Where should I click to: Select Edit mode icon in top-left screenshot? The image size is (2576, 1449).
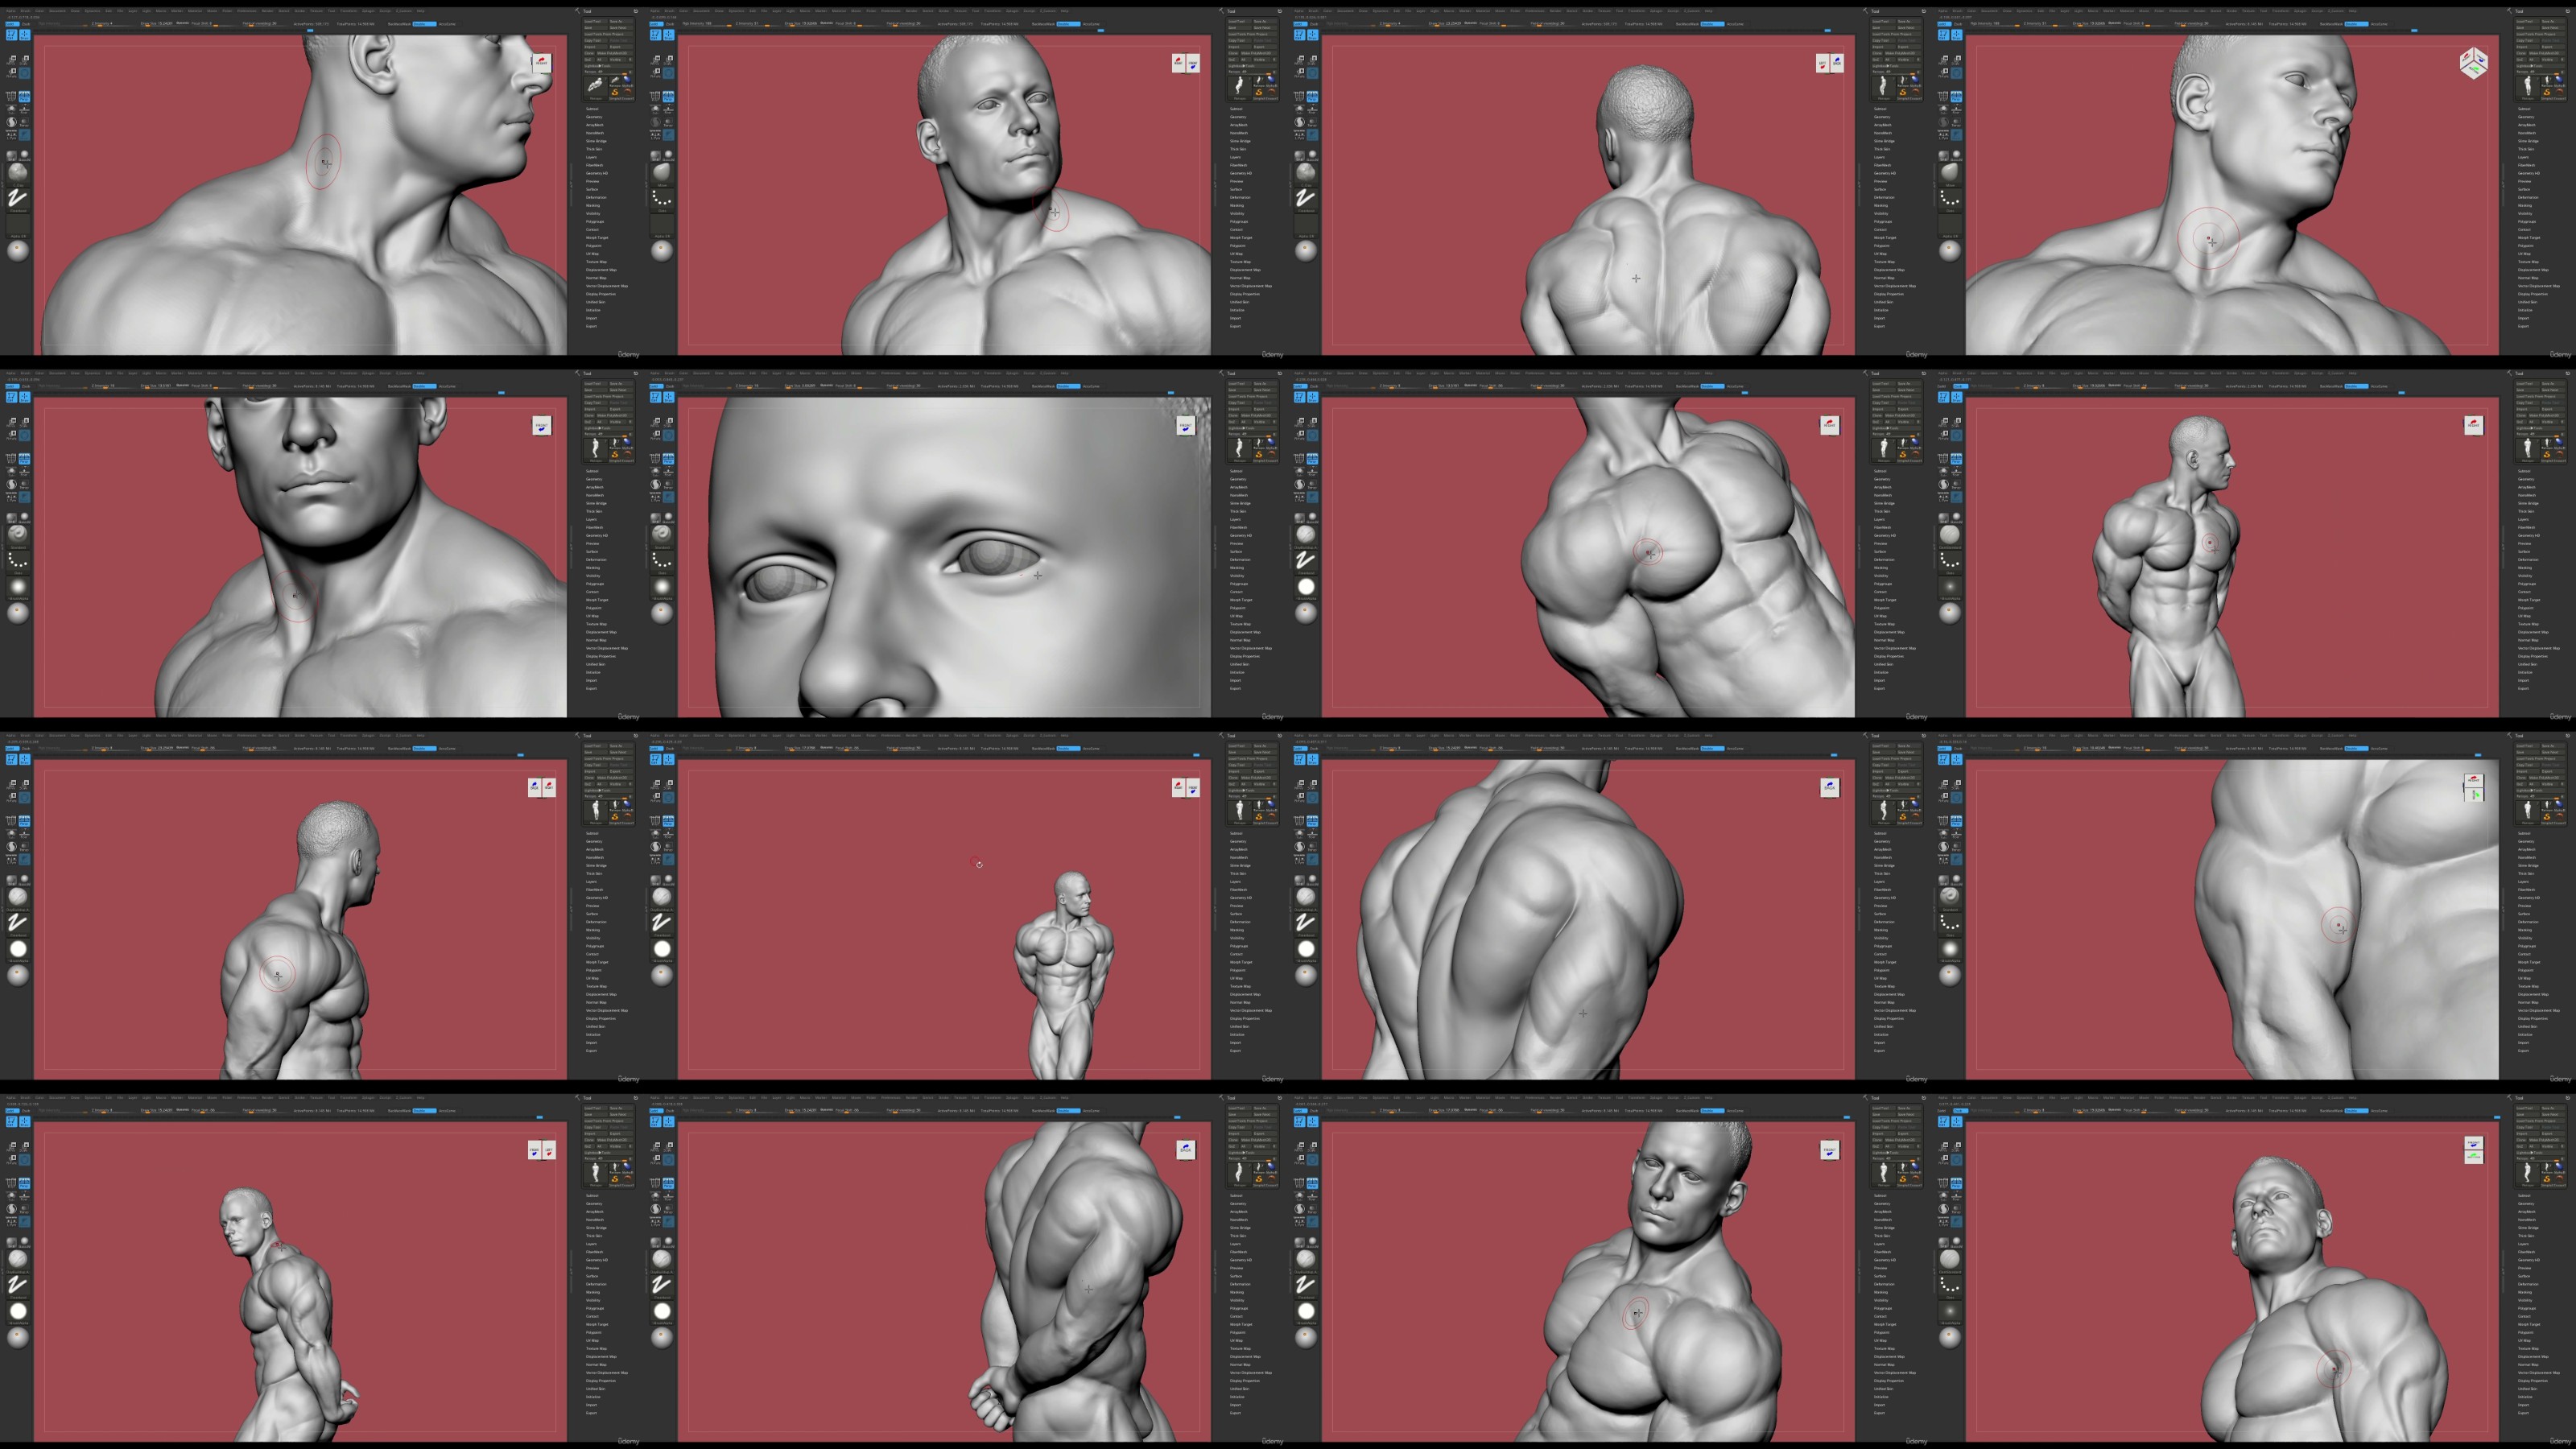11,34
